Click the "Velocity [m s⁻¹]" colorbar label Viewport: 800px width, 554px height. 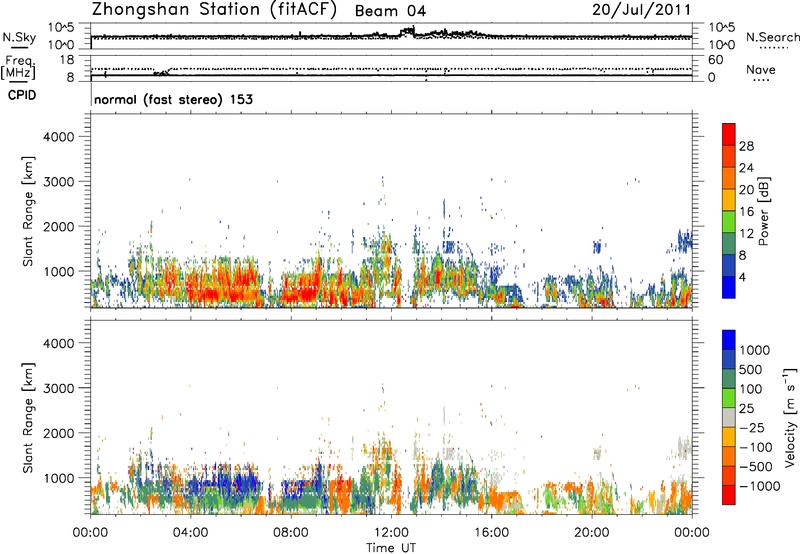790,417
